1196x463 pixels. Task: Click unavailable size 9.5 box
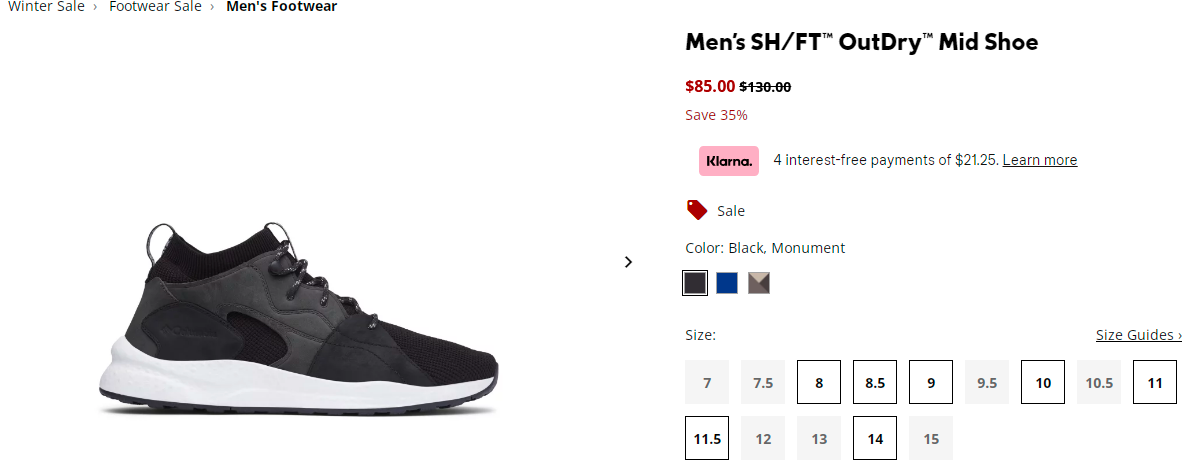[x=987, y=382]
